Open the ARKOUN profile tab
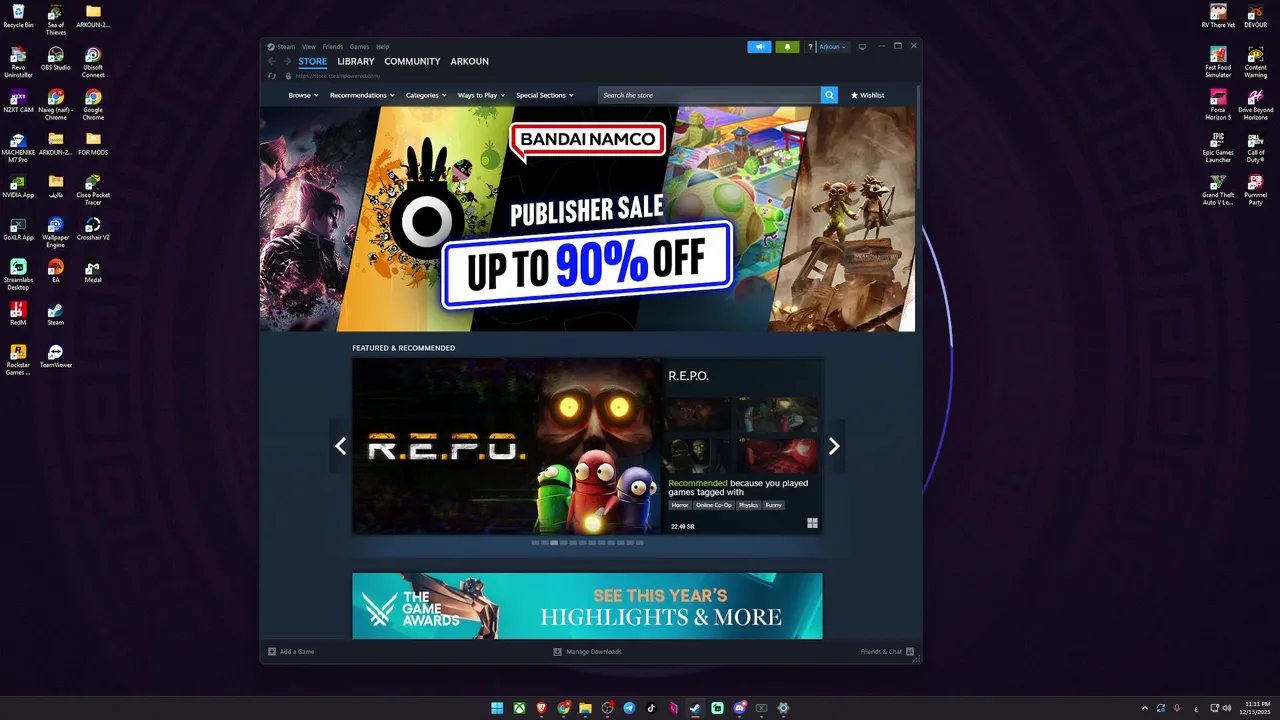Screen dimensions: 1280x720 pos(470,61)
